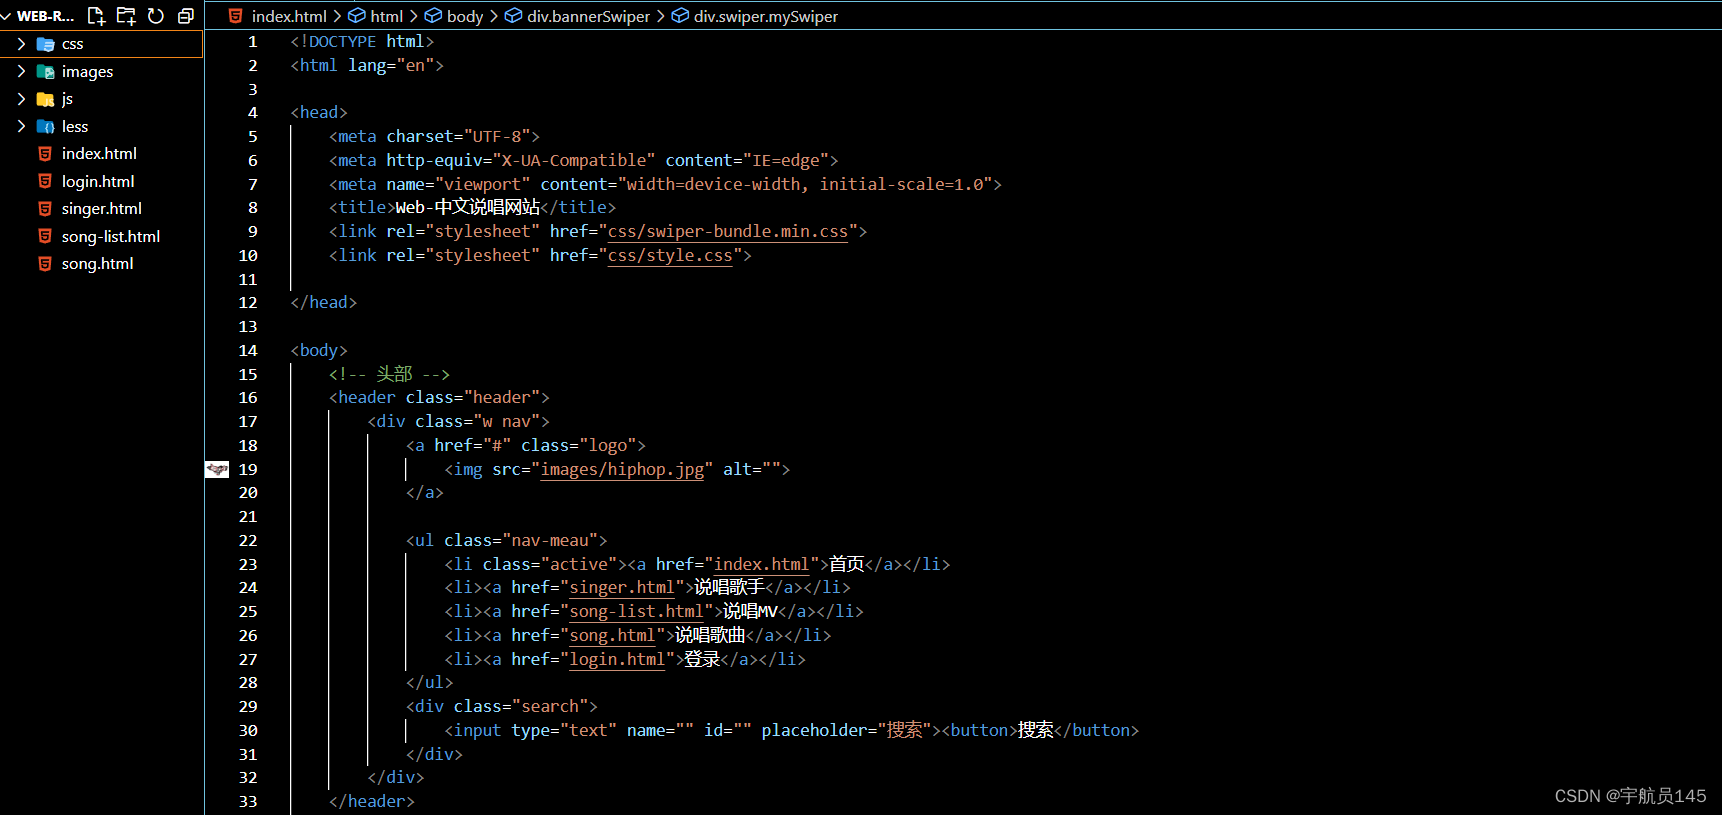This screenshot has width=1722, height=815.
Task: Click the <body> tag on line 14
Action: [x=319, y=351]
